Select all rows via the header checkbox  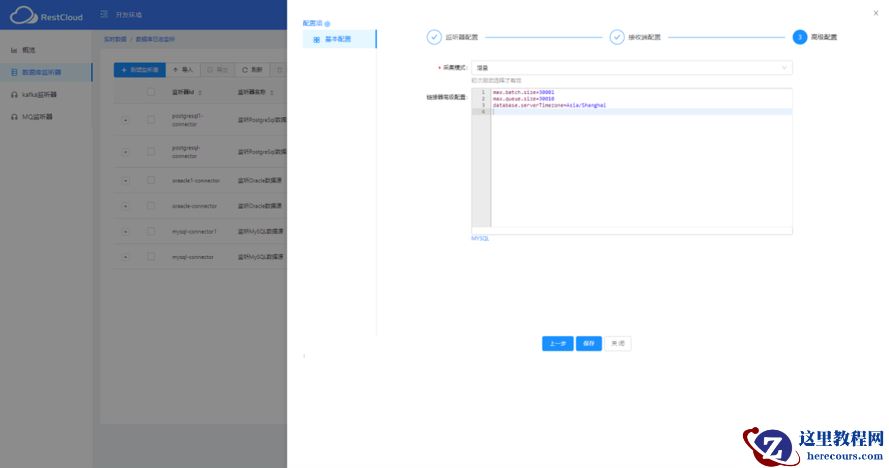151,92
